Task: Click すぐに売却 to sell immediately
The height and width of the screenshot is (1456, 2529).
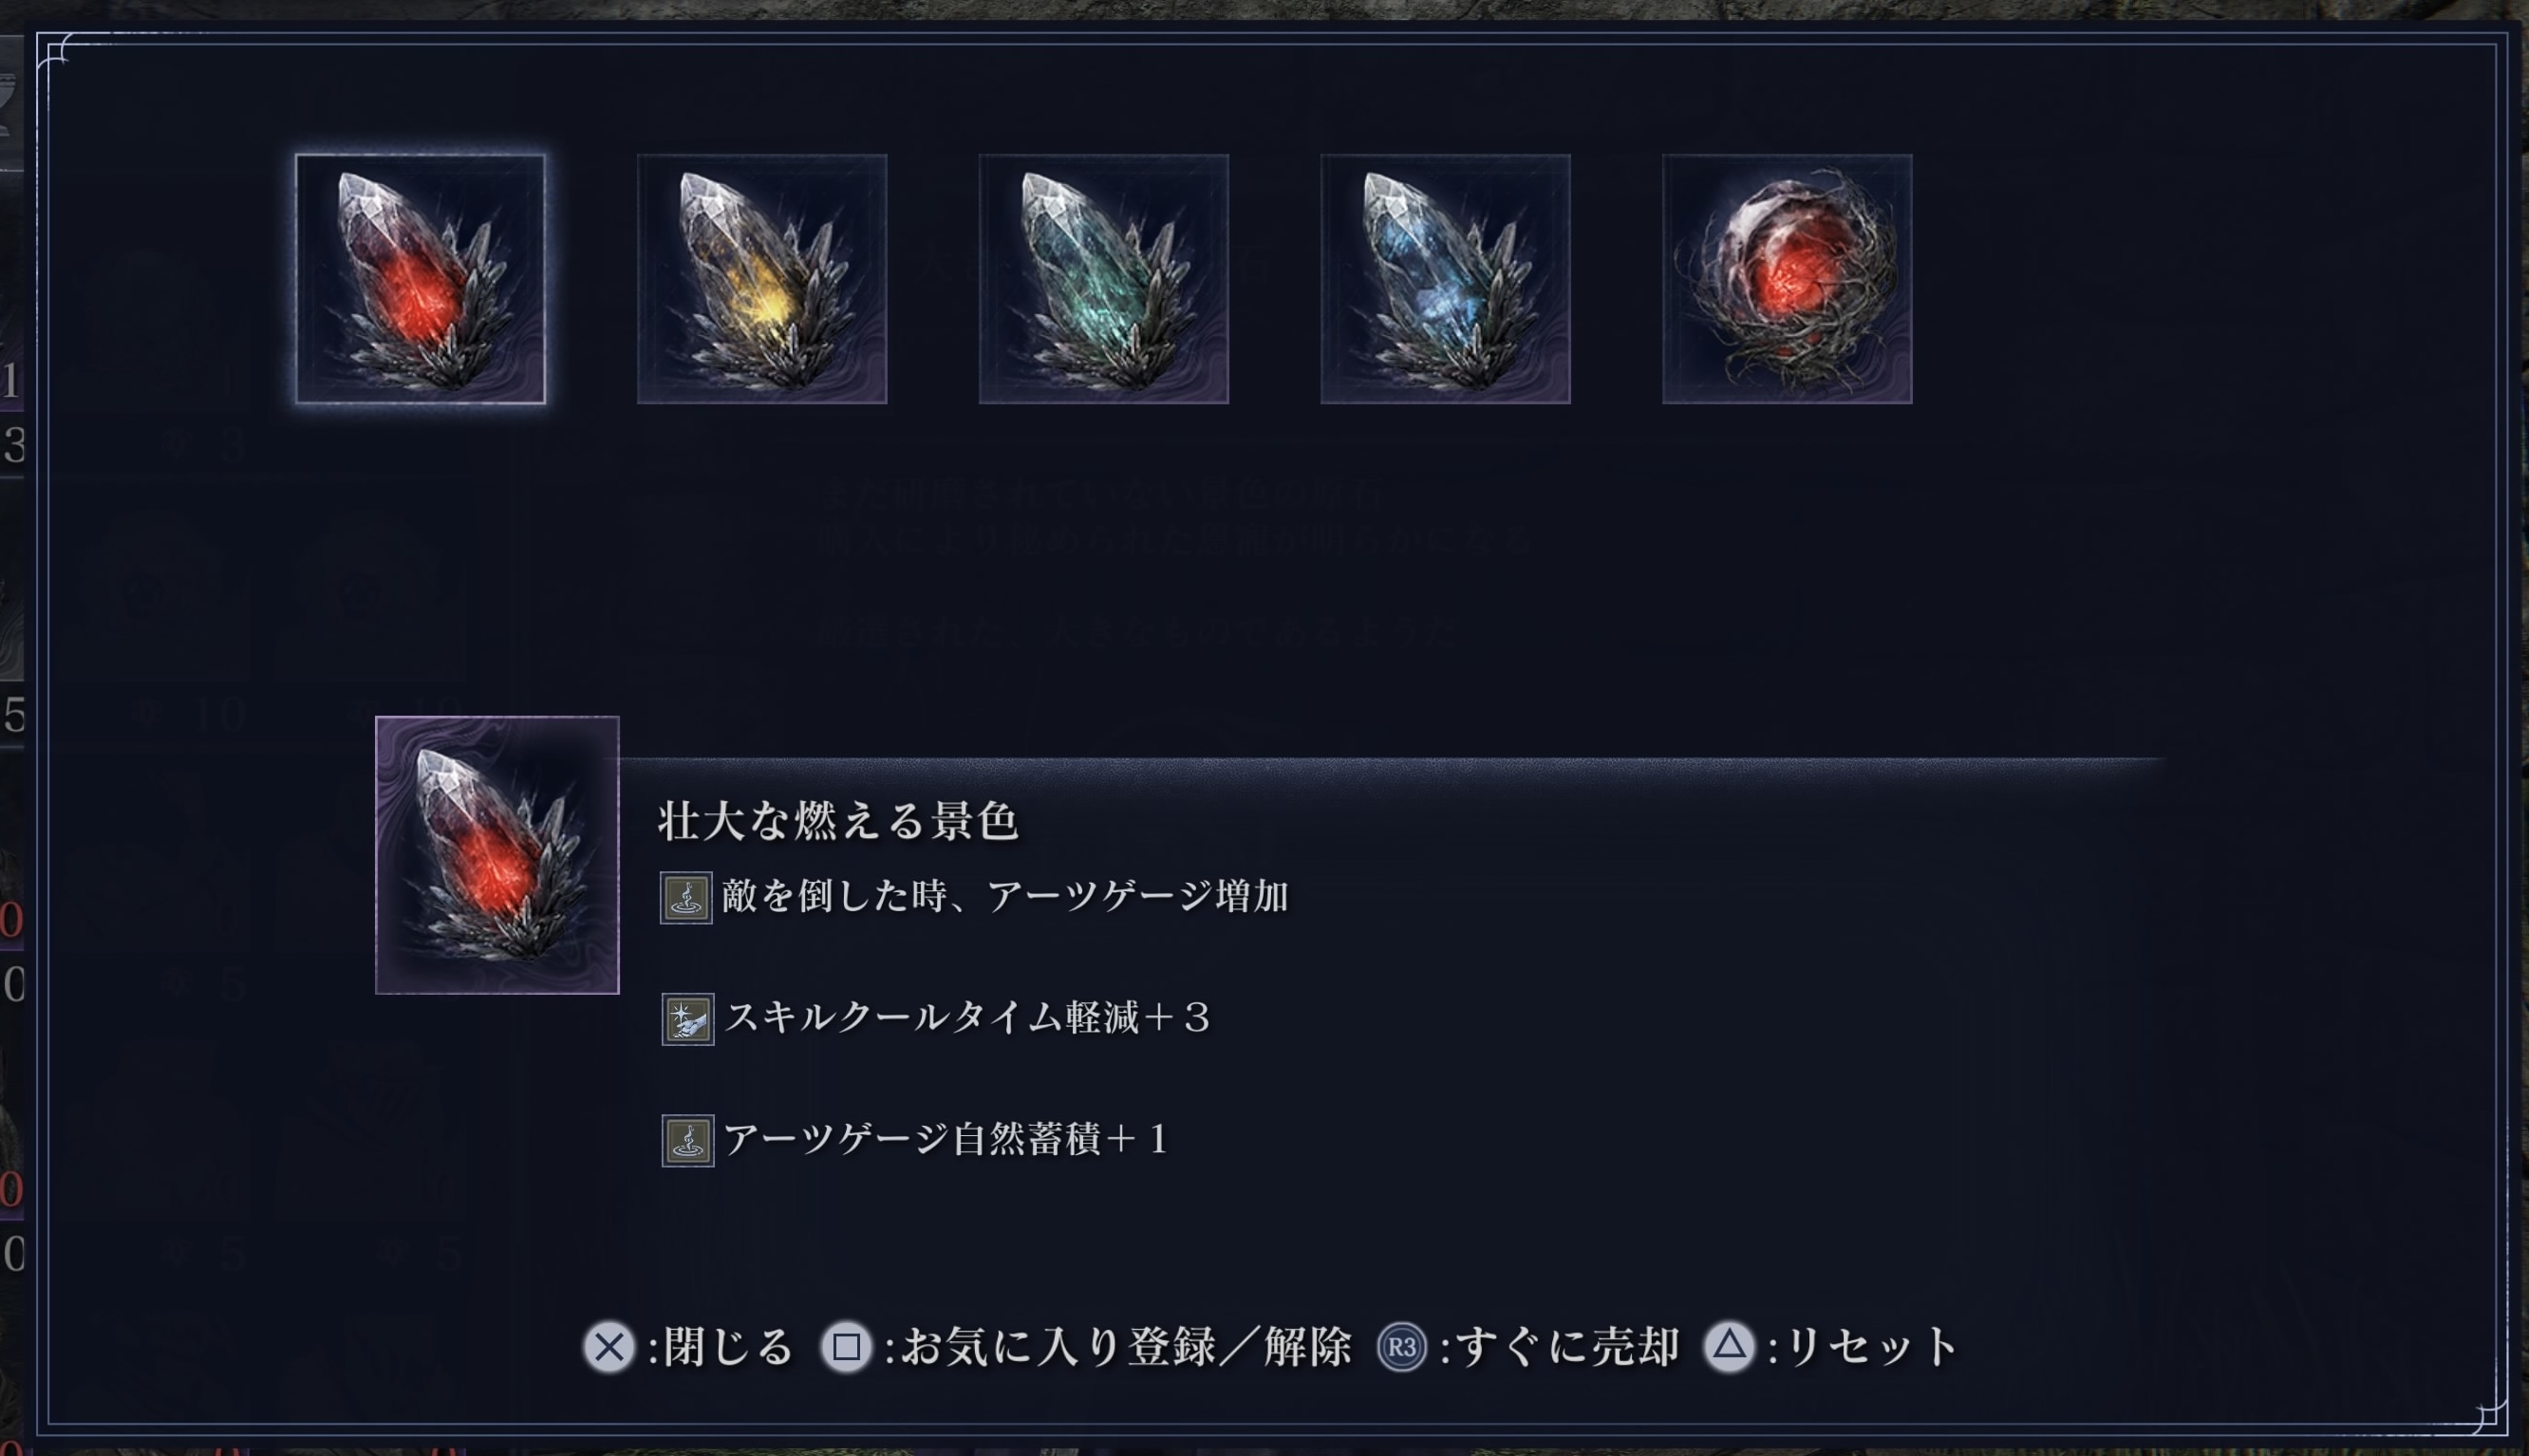Action: coord(1567,1346)
